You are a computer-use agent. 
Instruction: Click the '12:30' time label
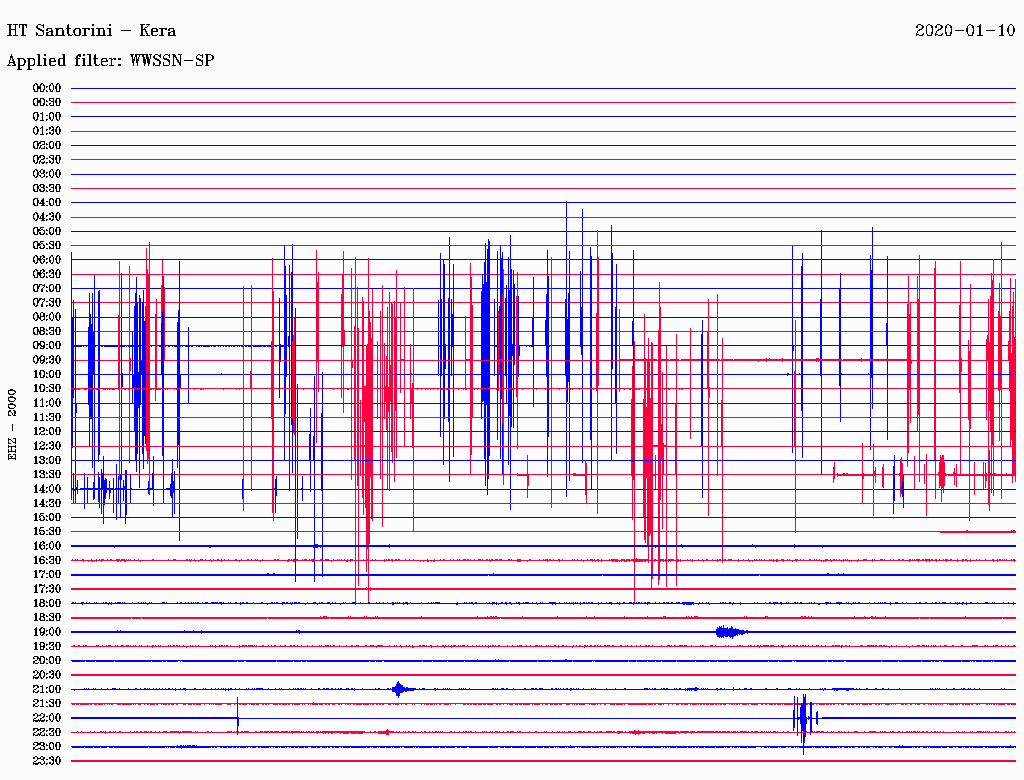tap(47, 446)
